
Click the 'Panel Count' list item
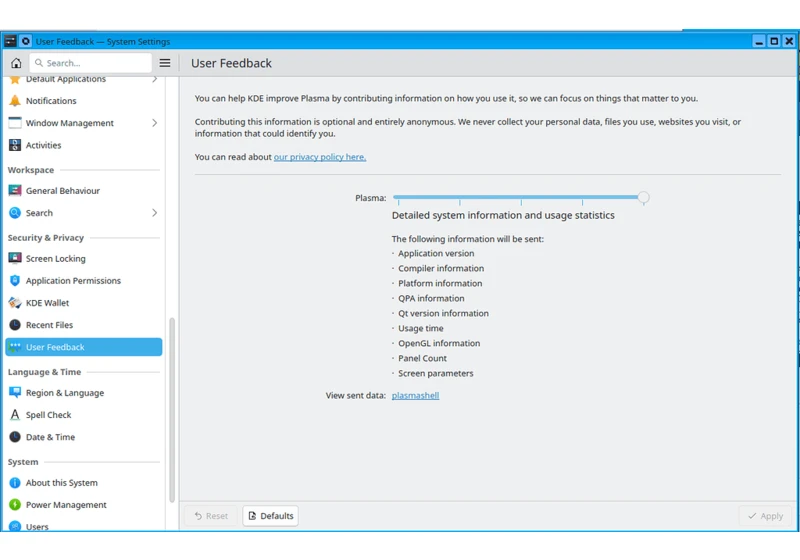click(422, 358)
